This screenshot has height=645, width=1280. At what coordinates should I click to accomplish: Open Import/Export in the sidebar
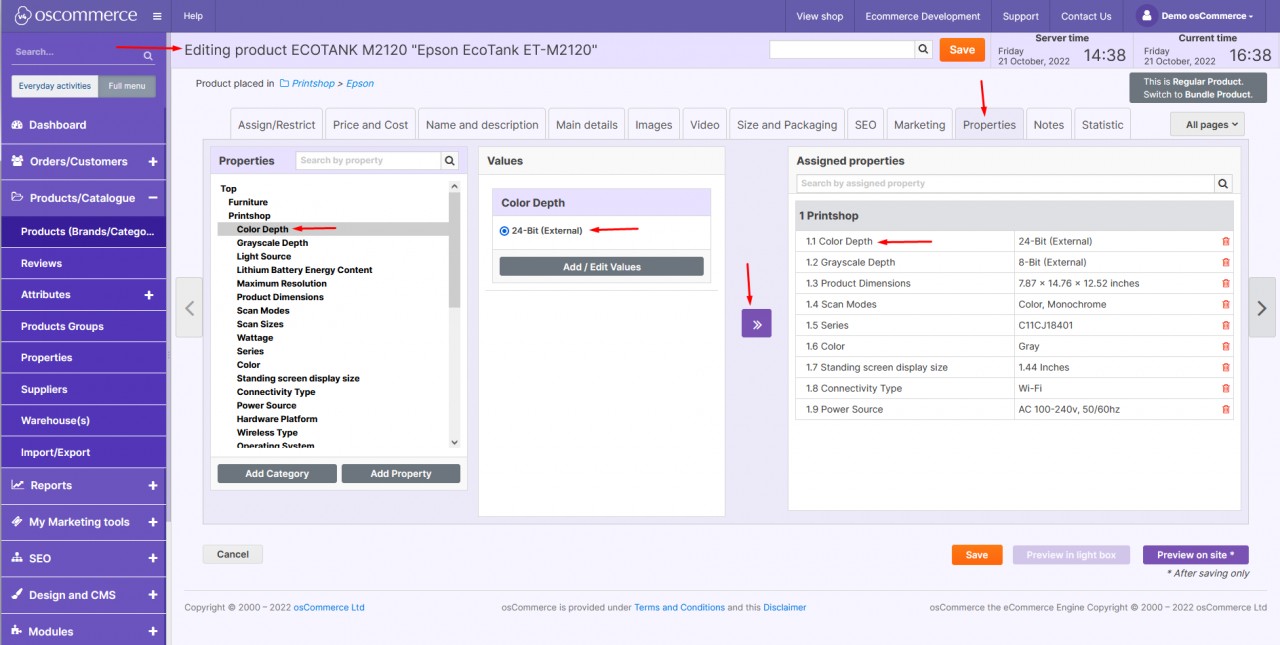[x=83, y=452]
